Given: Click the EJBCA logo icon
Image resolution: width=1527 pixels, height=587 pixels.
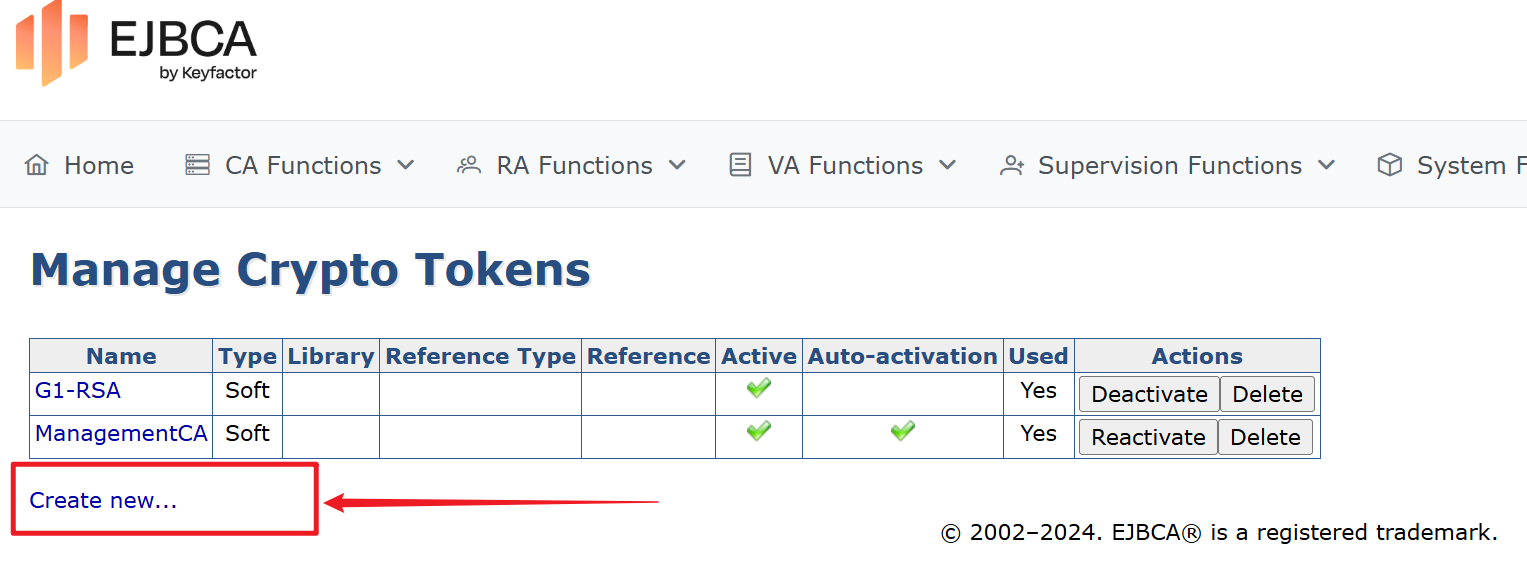Looking at the screenshot, I should click(51, 43).
